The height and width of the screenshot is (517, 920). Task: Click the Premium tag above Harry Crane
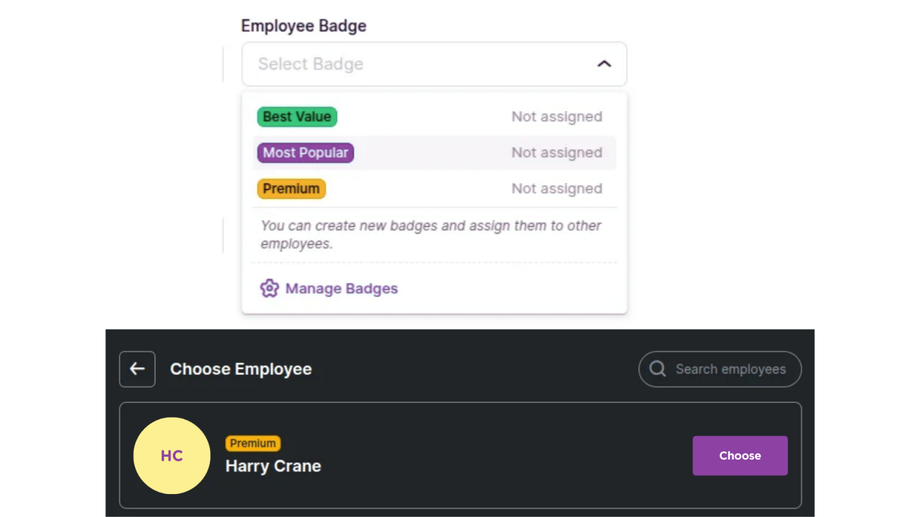[x=253, y=443]
